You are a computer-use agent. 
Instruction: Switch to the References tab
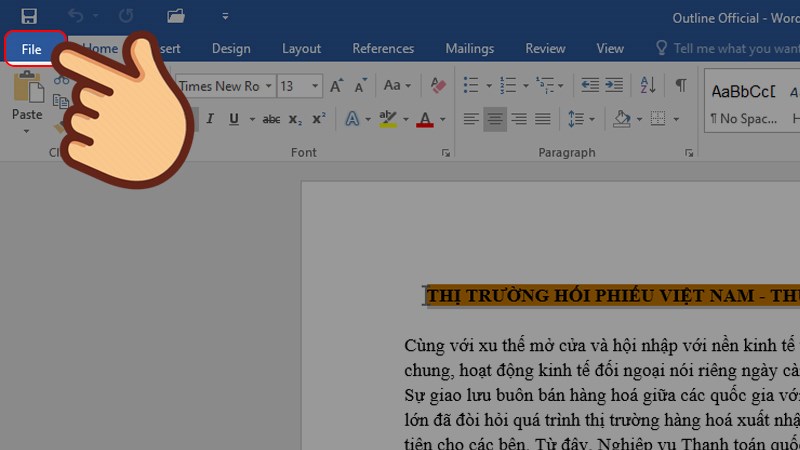tap(383, 48)
